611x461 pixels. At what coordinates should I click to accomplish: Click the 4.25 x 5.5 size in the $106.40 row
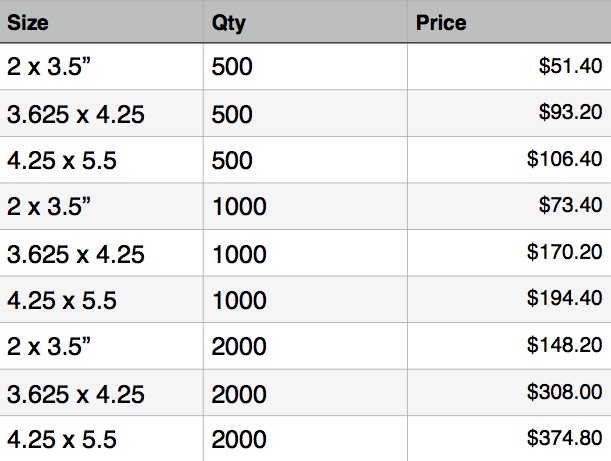62,160
